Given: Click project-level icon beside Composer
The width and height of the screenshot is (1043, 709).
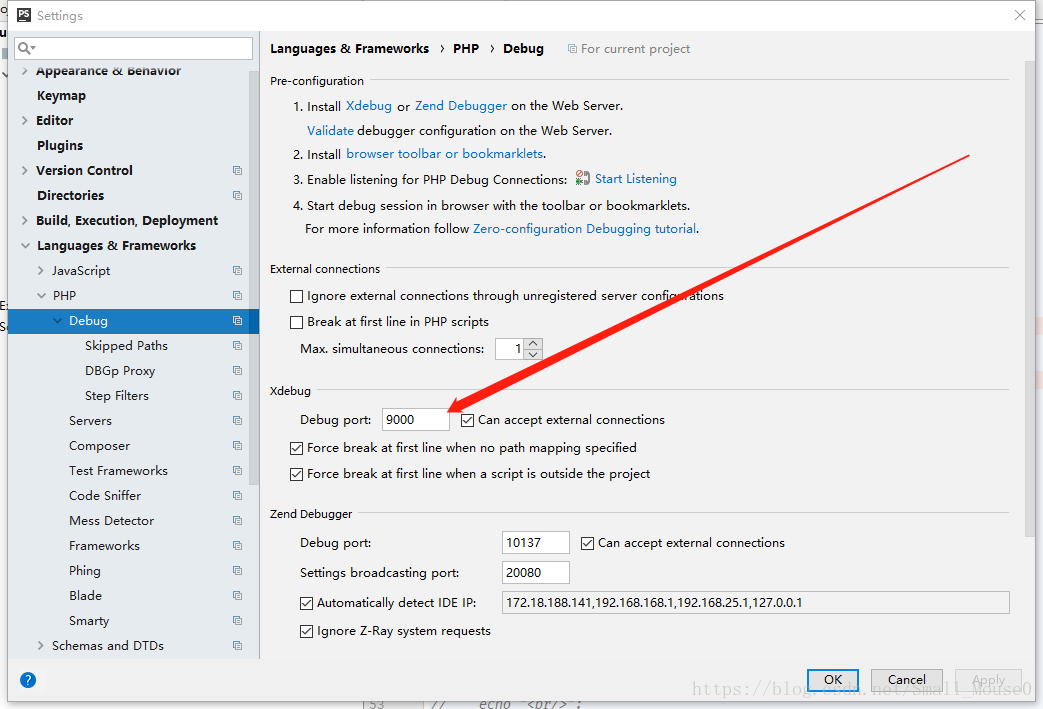Looking at the screenshot, I should 237,446.
